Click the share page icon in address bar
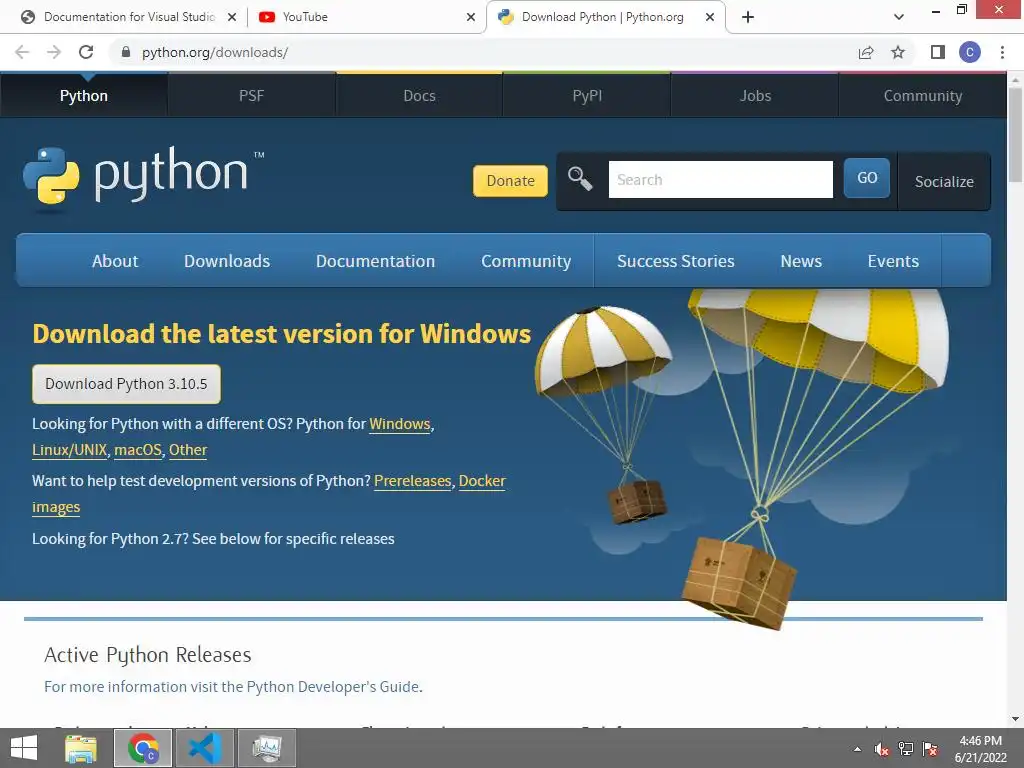The width and height of the screenshot is (1024, 768). 866,52
